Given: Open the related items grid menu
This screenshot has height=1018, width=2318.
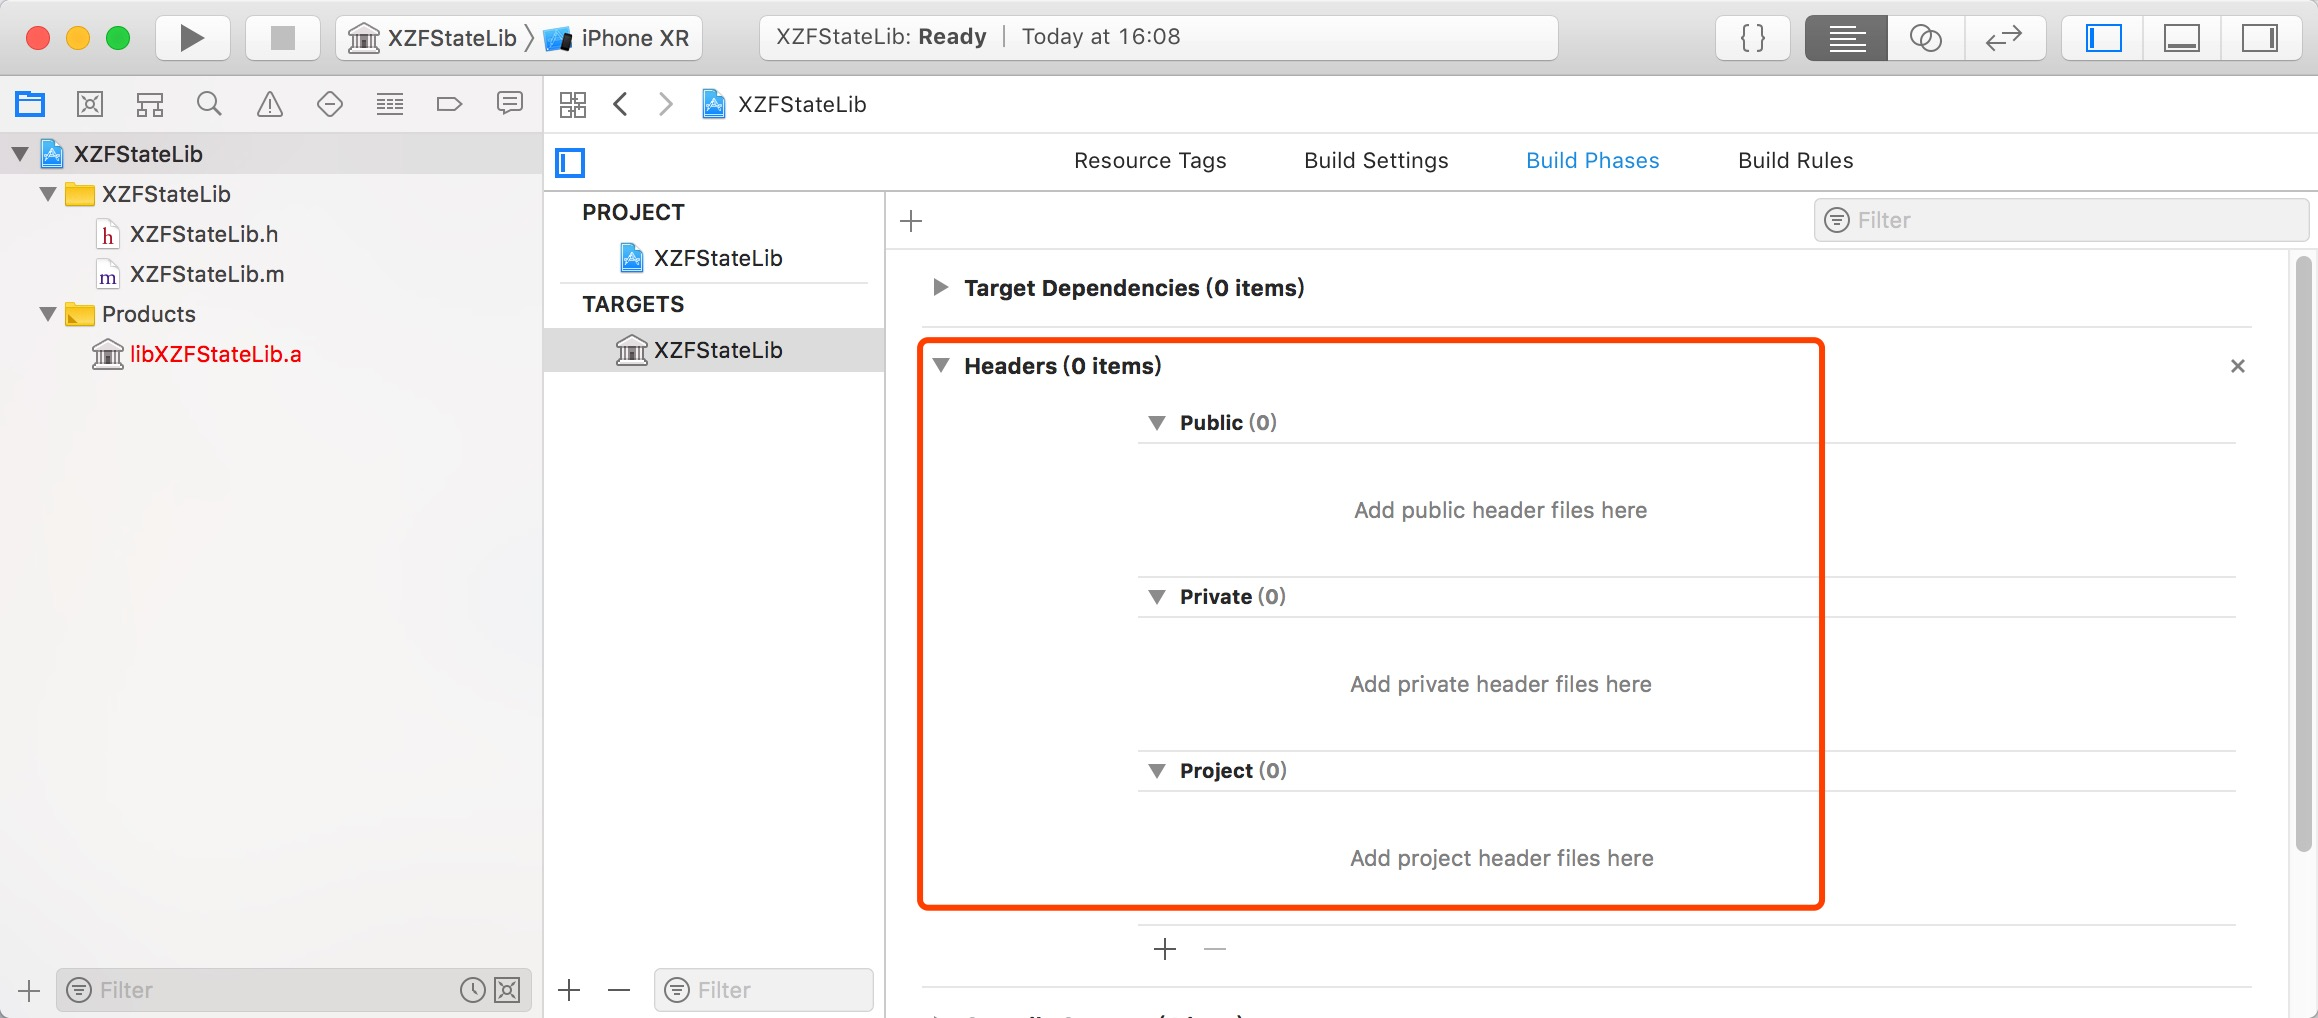Looking at the screenshot, I should click(x=573, y=105).
